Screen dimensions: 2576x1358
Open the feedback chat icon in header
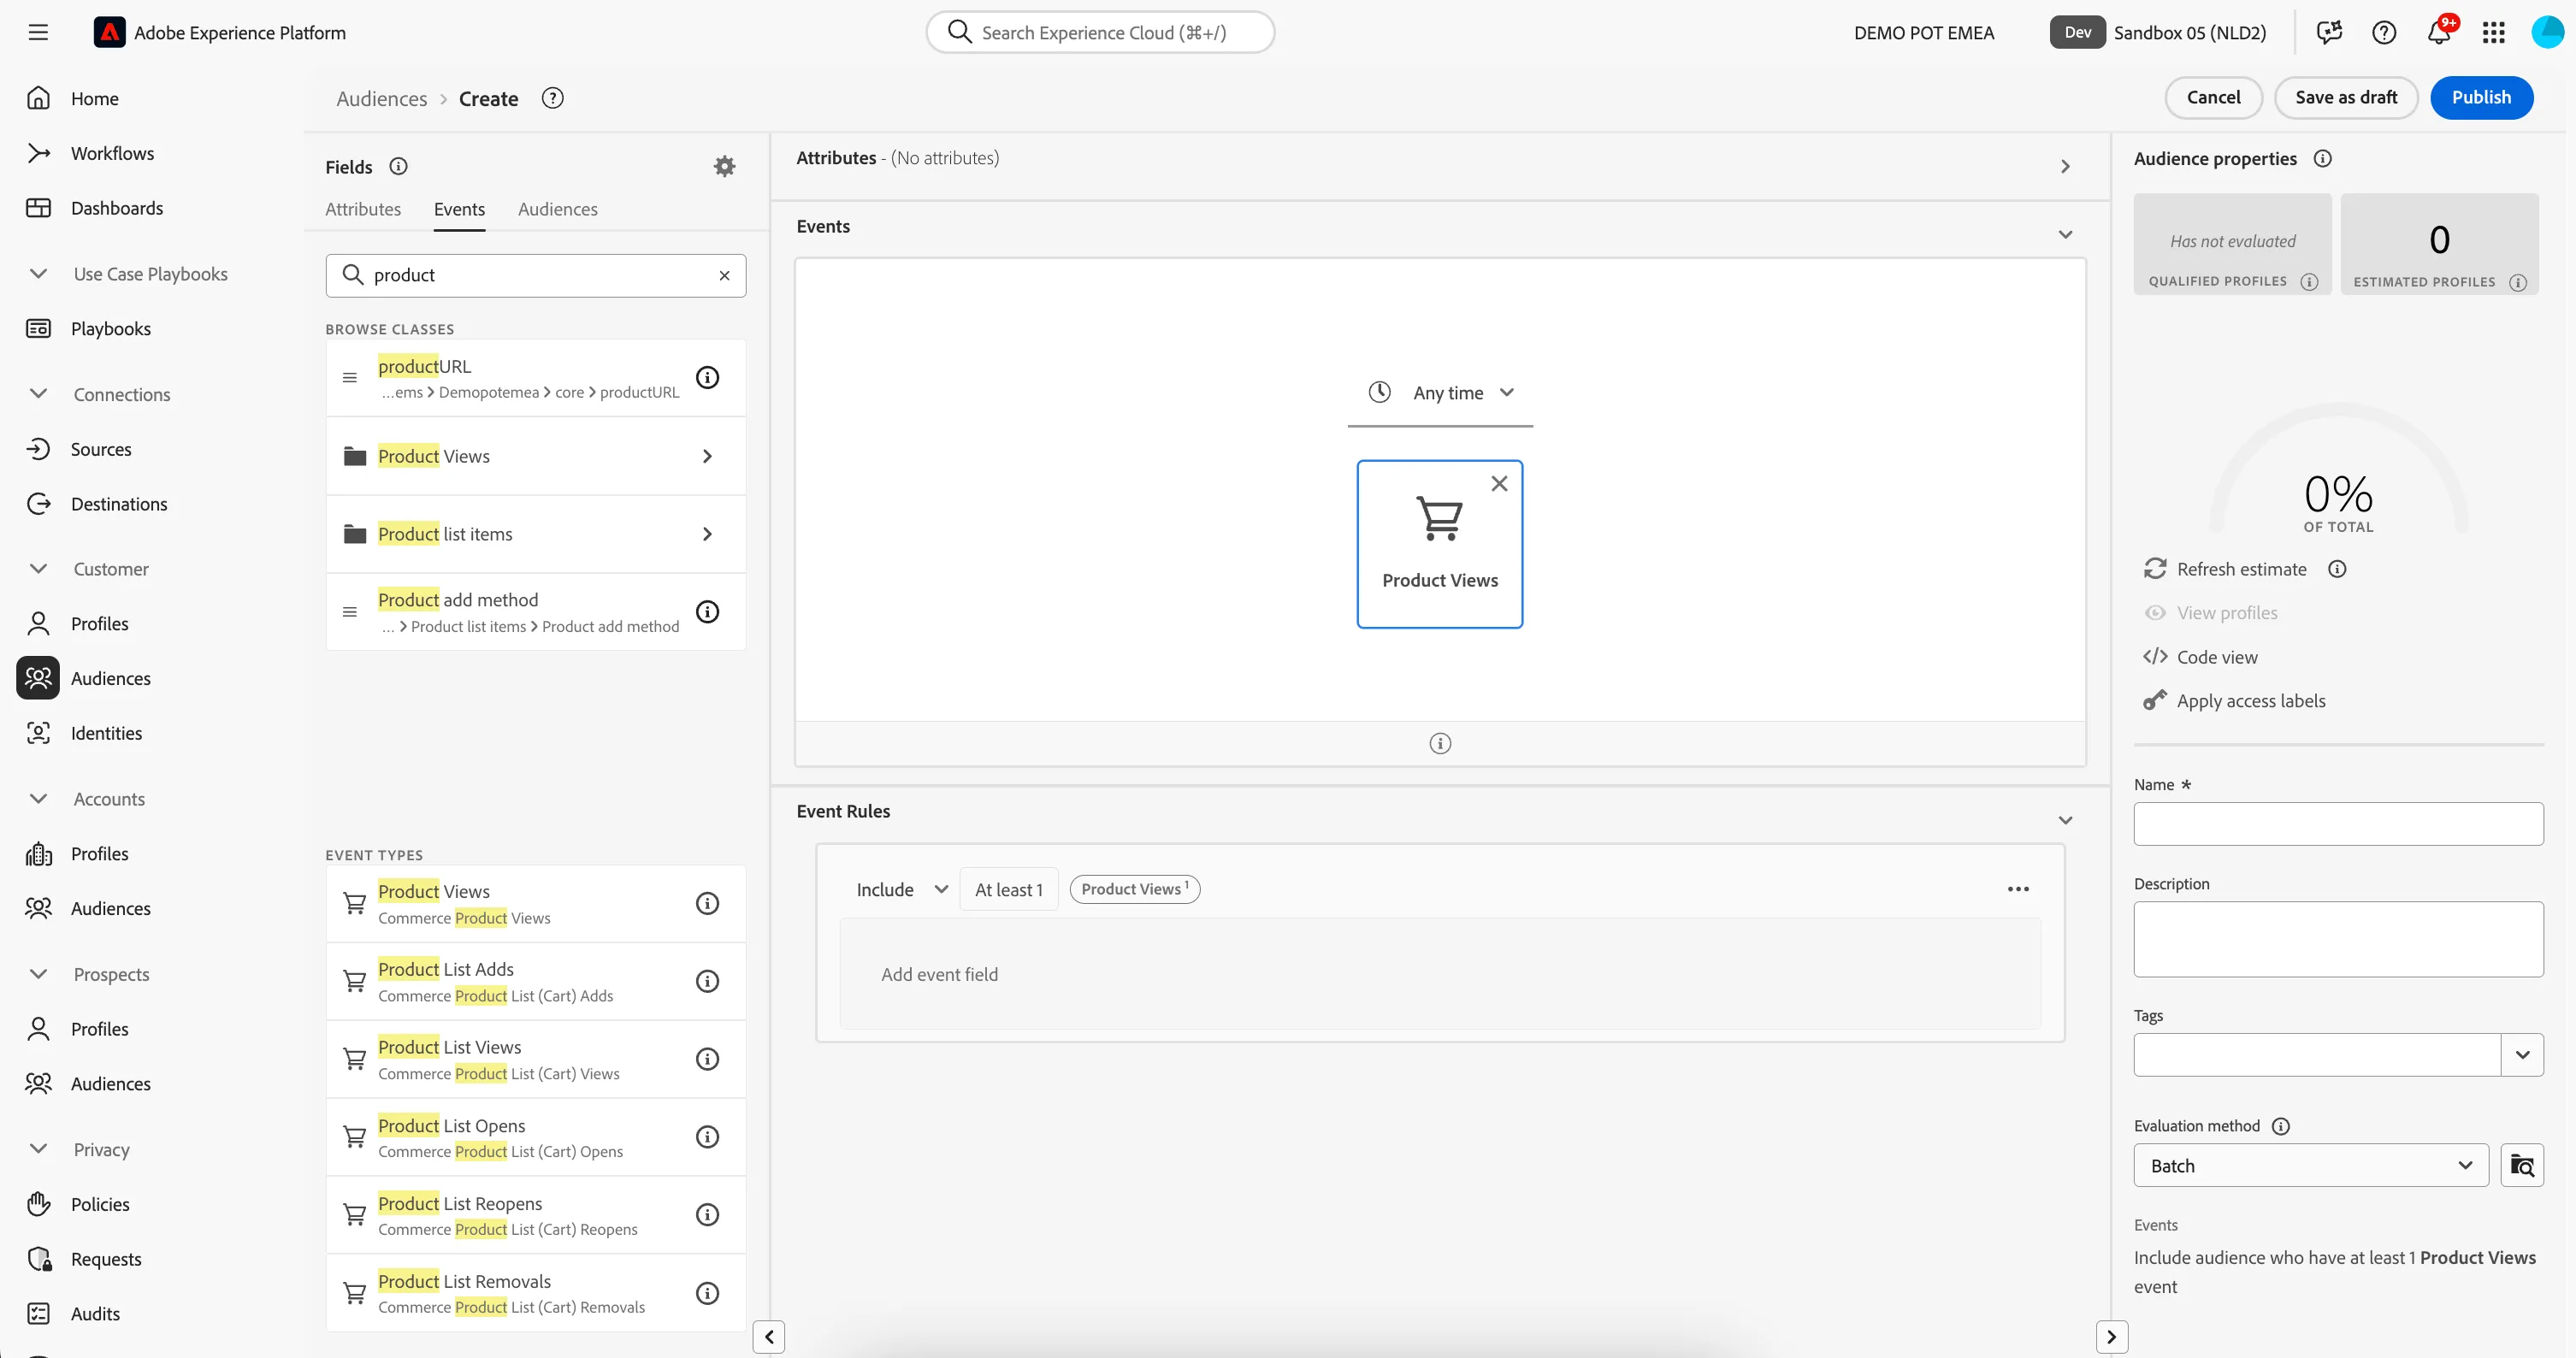pyautogui.click(x=2329, y=32)
